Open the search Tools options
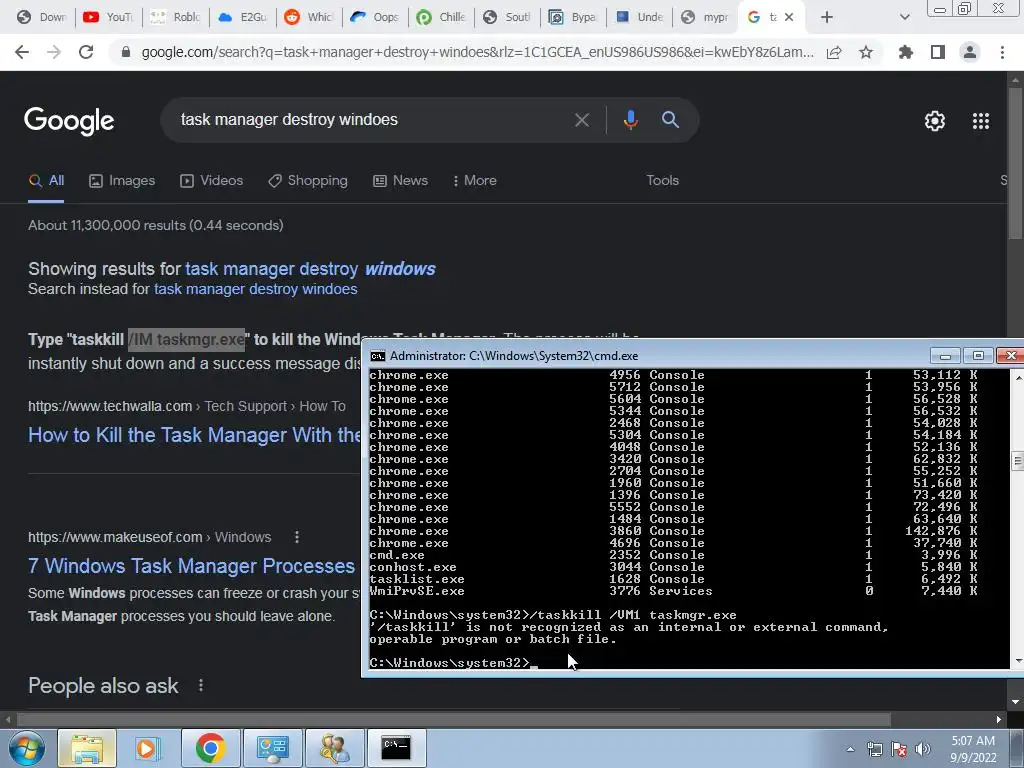The image size is (1024, 768). pos(662,180)
